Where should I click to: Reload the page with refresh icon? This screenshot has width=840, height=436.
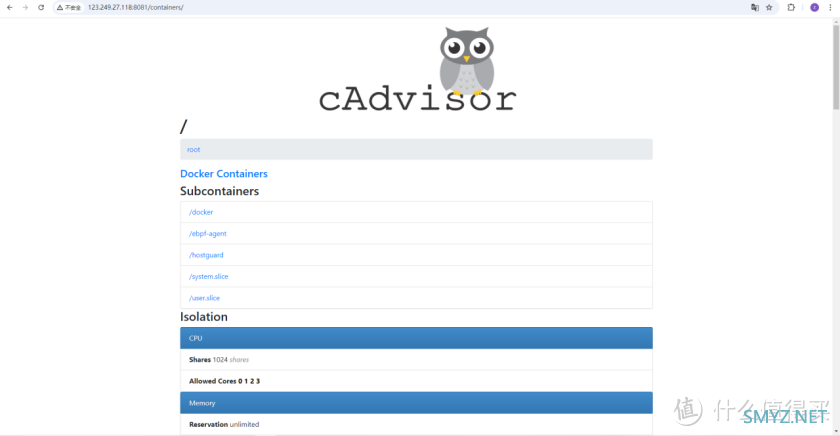[41, 7]
